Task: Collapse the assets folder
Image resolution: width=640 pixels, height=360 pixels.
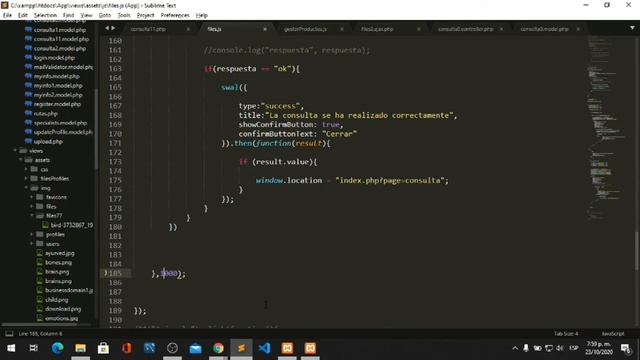Action: click(21, 160)
